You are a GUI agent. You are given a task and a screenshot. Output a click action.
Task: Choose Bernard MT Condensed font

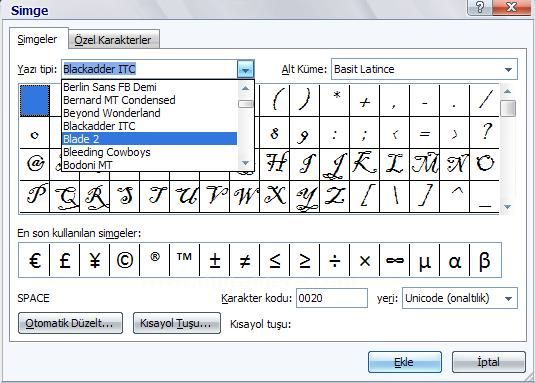pos(149,100)
